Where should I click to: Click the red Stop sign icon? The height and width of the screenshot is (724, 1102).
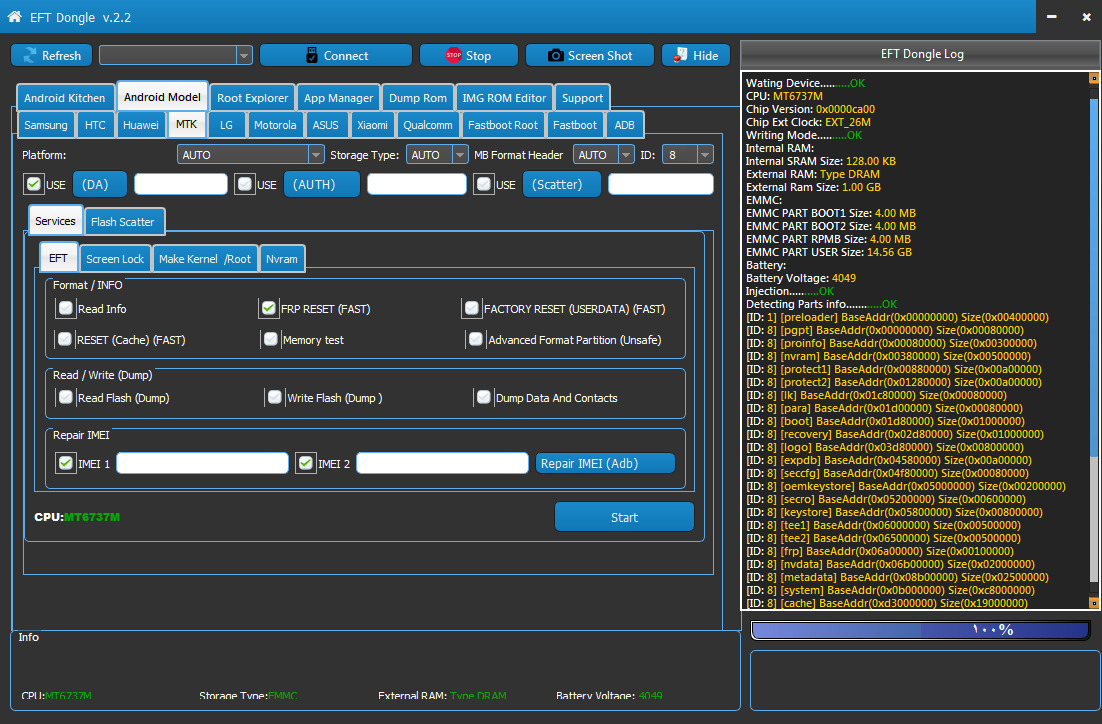click(x=453, y=56)
